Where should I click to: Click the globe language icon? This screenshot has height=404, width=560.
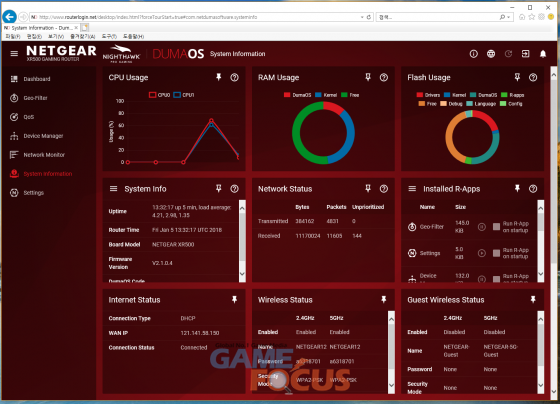(x=491, y=54)
